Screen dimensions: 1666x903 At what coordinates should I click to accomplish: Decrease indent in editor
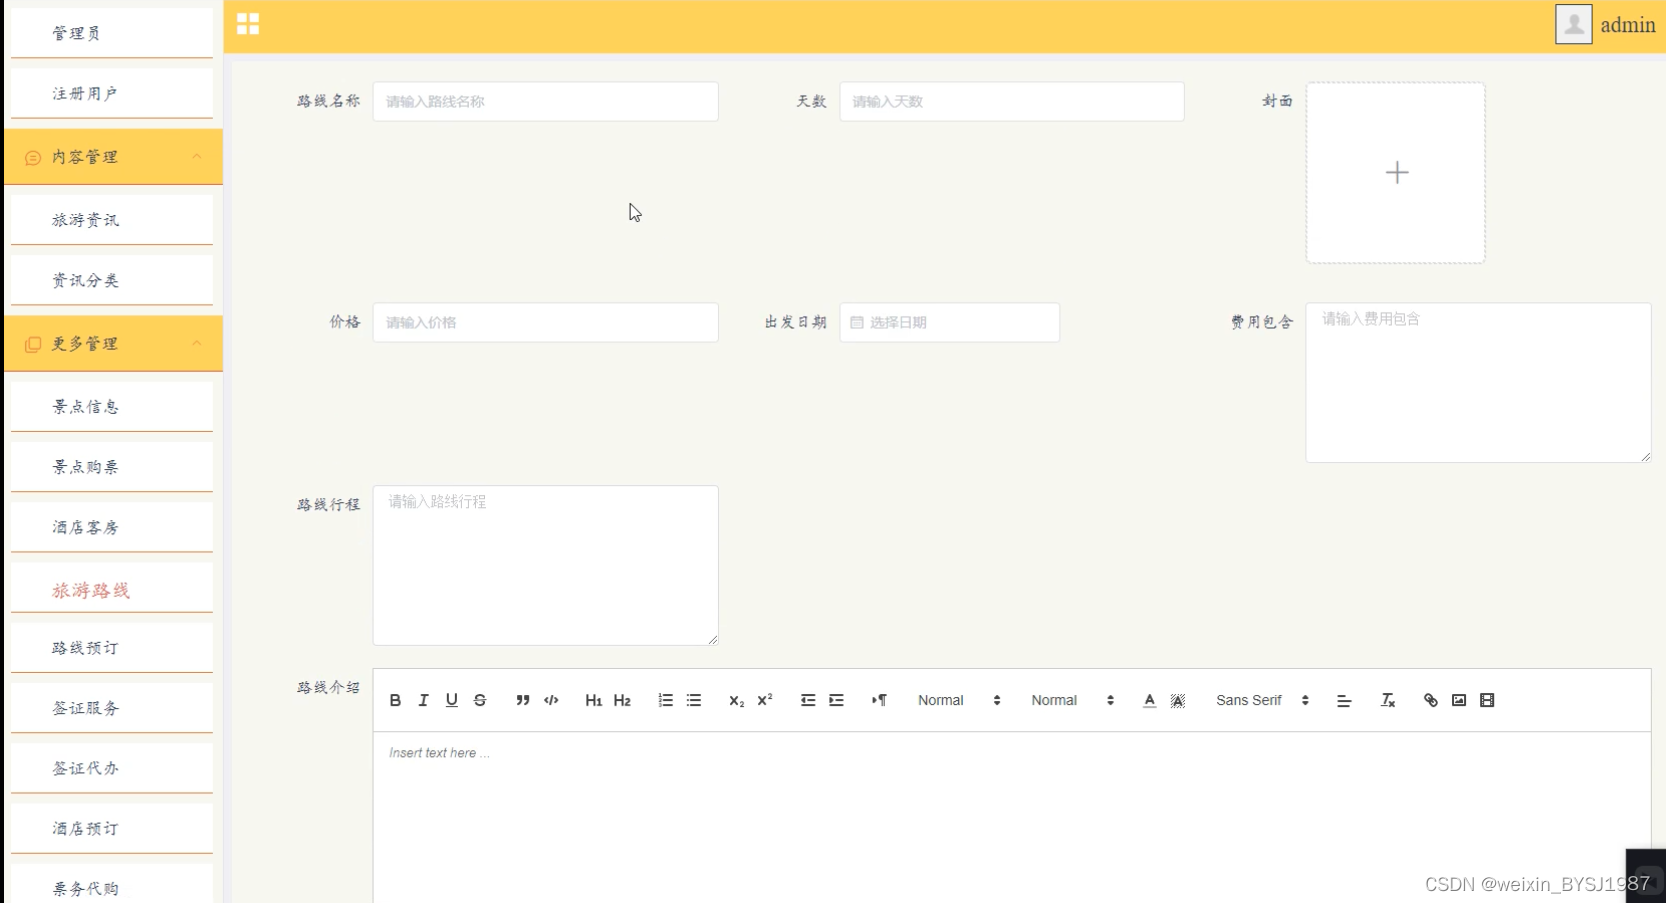(x=808, y=700)
